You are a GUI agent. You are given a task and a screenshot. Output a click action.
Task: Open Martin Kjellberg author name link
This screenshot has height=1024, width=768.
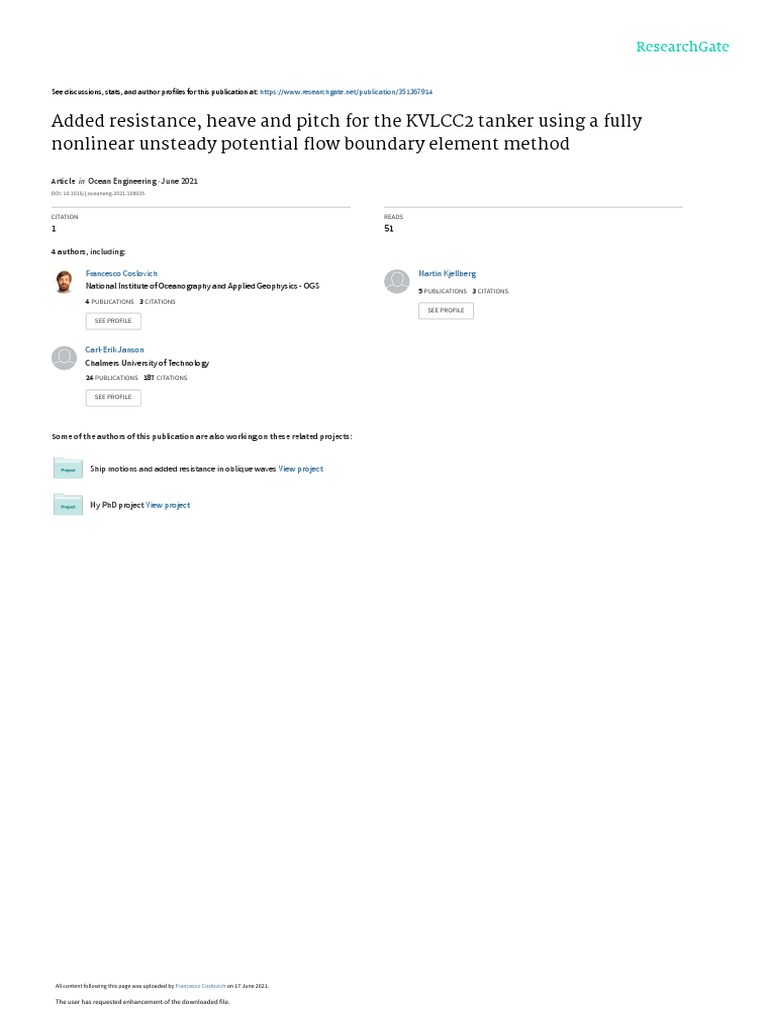click(x=447, y=273)
